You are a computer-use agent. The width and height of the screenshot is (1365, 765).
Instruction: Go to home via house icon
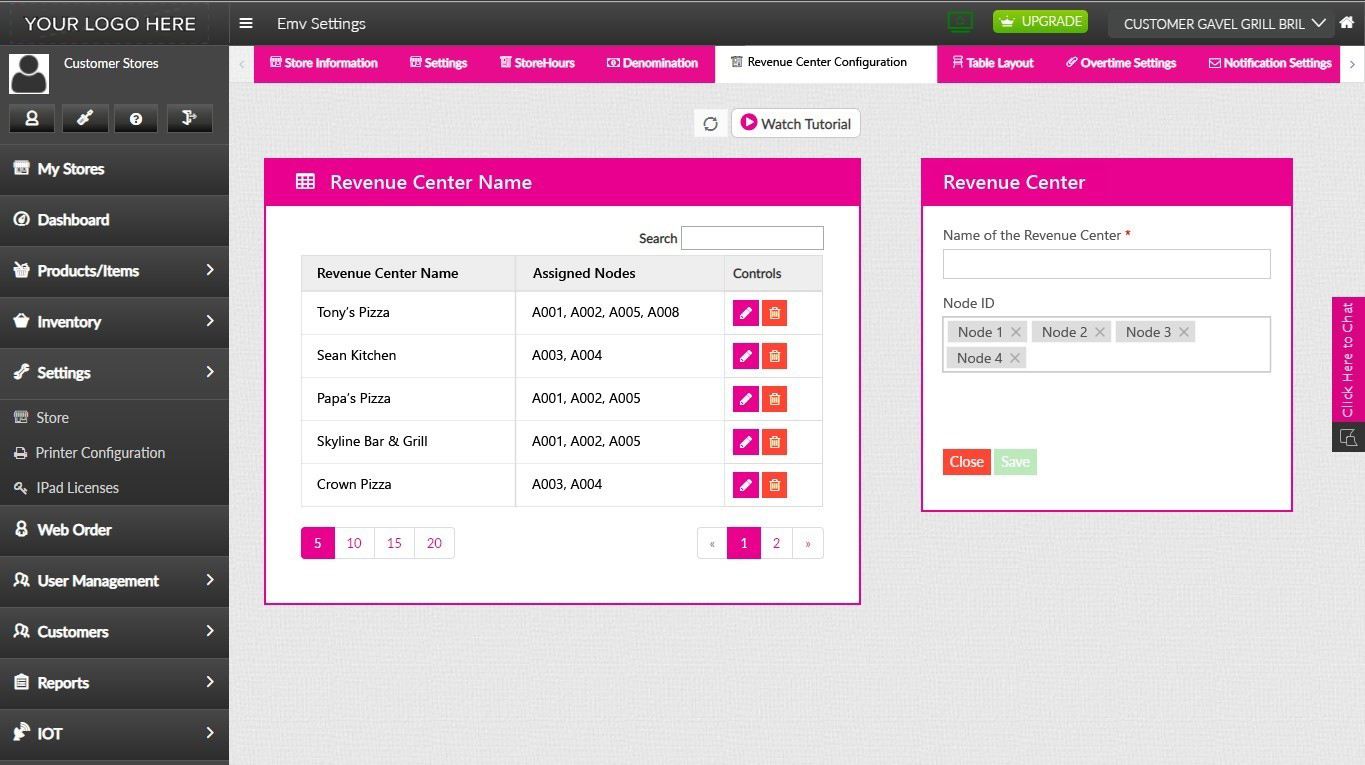(1347, 23)
